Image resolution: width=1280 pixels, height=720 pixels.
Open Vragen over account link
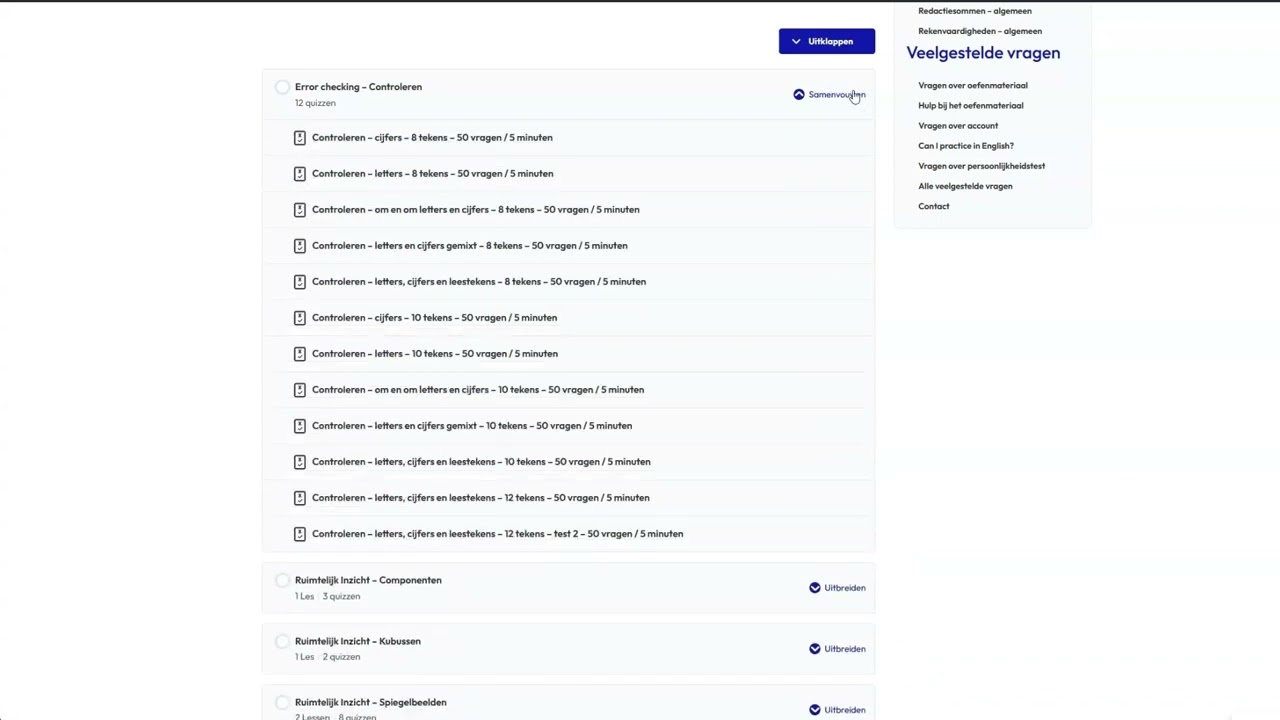tap(958, 126)
